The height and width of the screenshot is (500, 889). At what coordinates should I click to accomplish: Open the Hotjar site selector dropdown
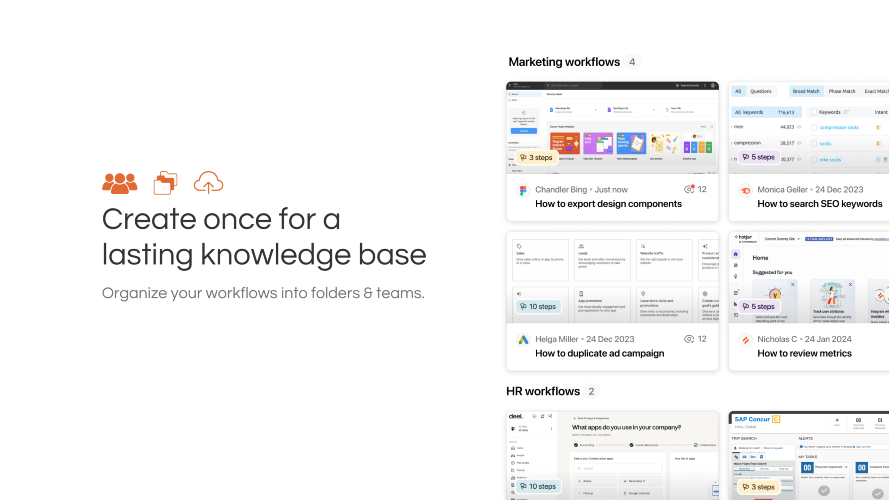tap(782, 239)
